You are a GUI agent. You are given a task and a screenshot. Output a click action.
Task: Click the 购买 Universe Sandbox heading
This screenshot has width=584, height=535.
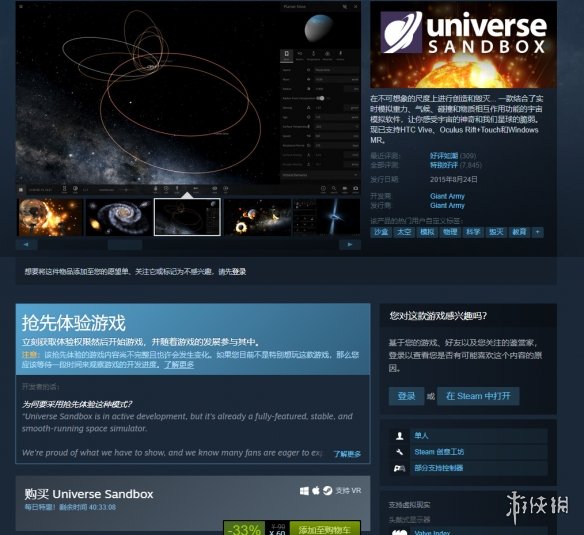tap(89, 494)
